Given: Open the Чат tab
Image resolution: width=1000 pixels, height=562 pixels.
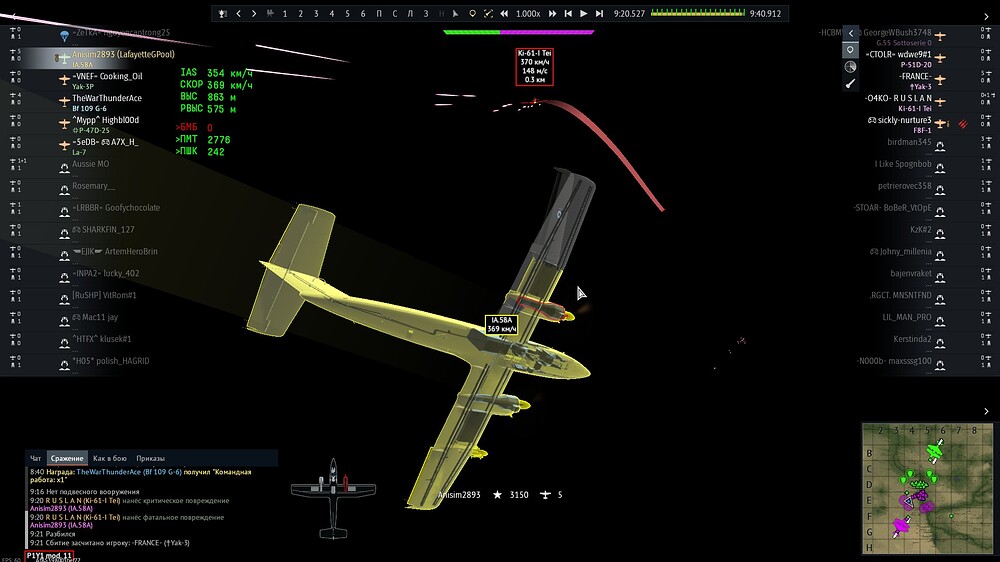Looking at the screenshot, I should coord(36,458).
